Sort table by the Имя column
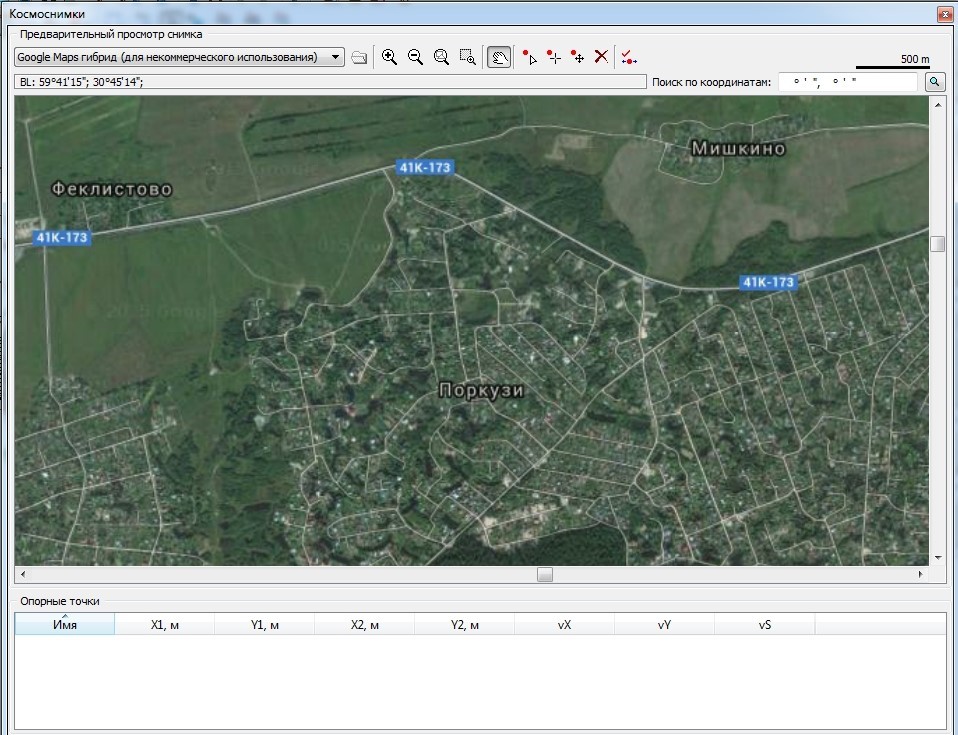Viewport: 958px width, 735px height. pos(65,625)
